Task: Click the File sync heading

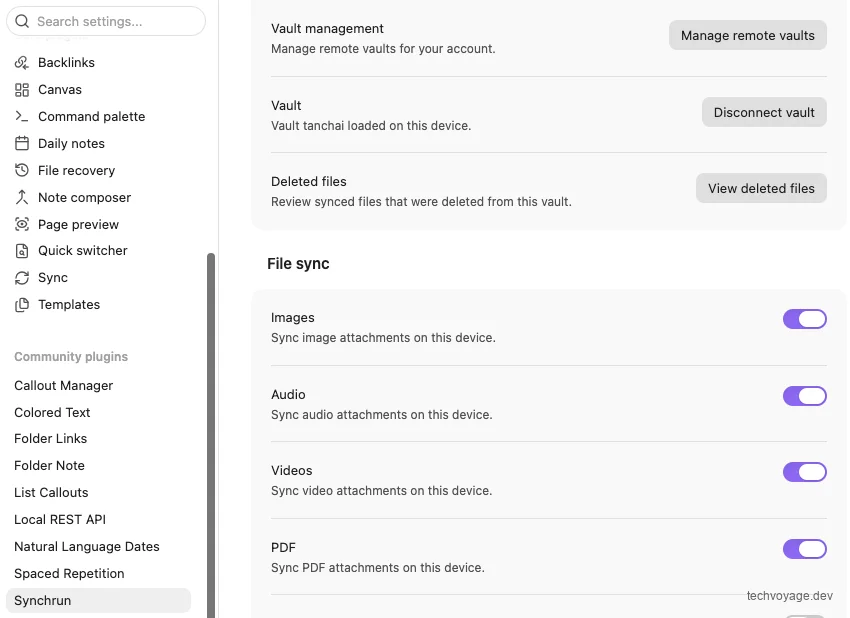Action: coord(298,263)
